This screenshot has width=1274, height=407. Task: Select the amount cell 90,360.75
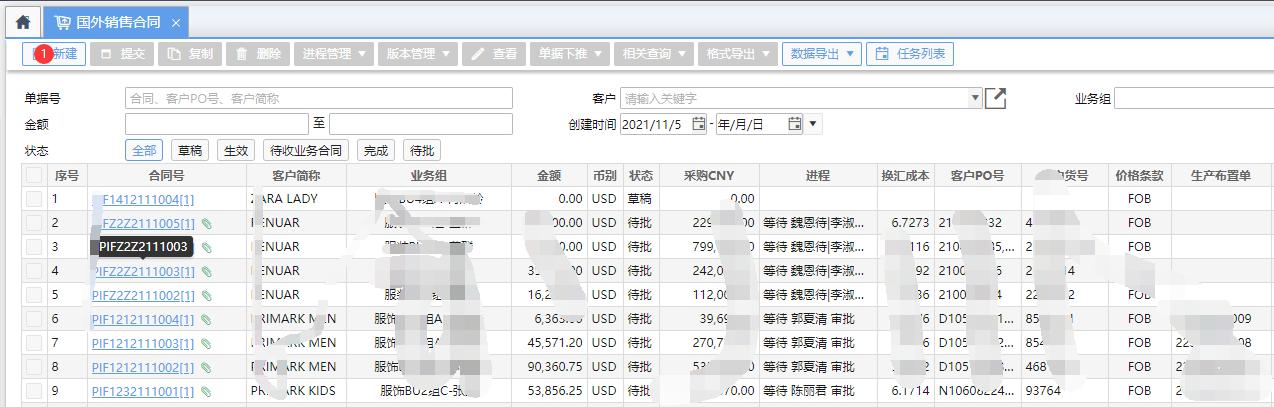tap(549, 367)
